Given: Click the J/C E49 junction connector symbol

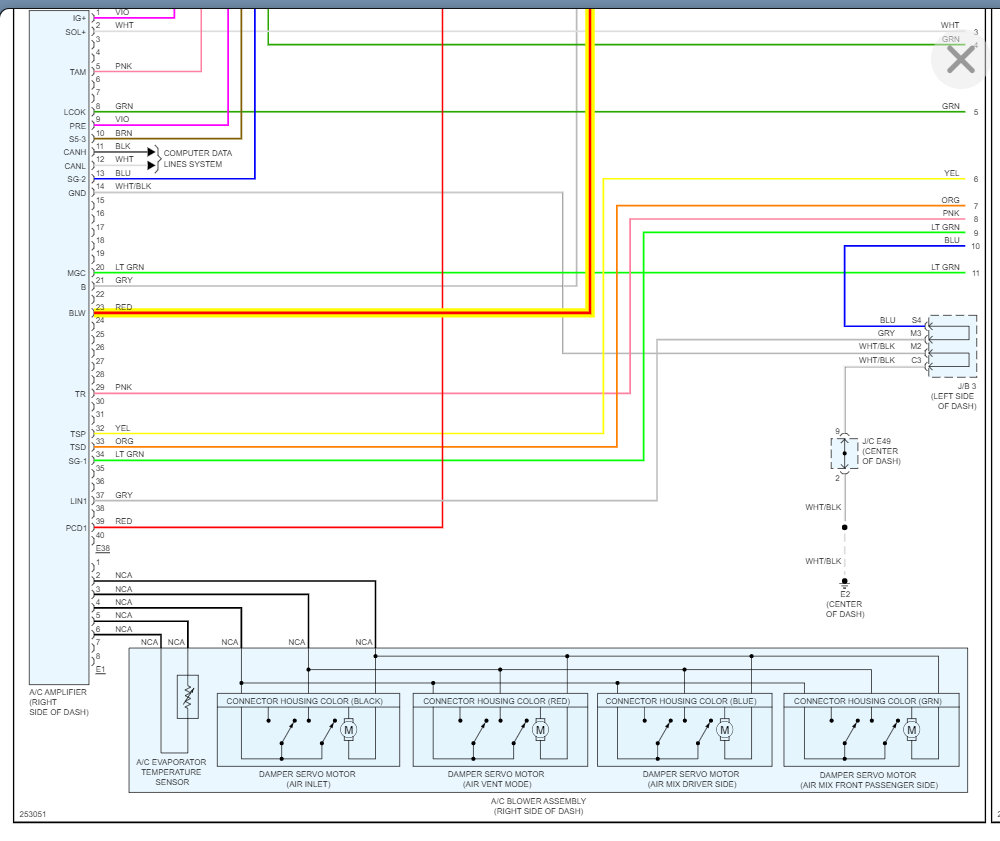Looking at the screenshot, I should point(844,454).
